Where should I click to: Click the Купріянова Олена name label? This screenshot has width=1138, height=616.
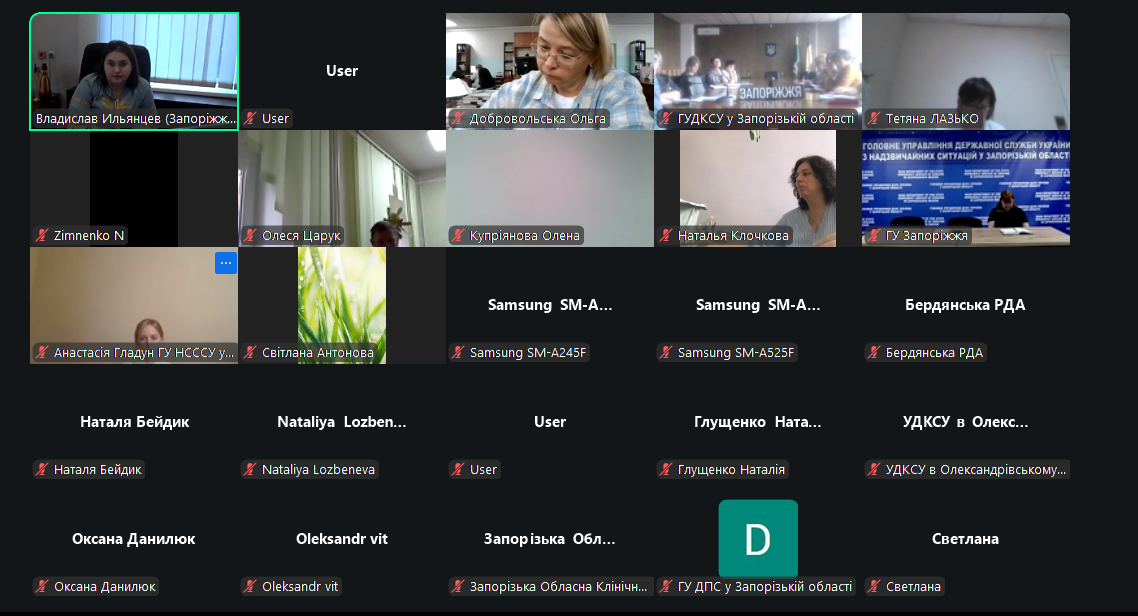coord(525,235)
